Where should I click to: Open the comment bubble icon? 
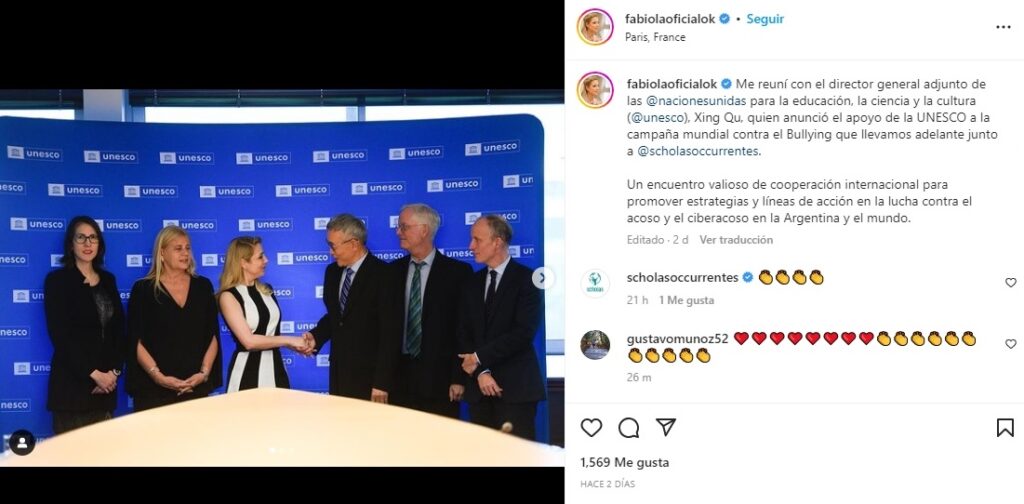[628, 428]
